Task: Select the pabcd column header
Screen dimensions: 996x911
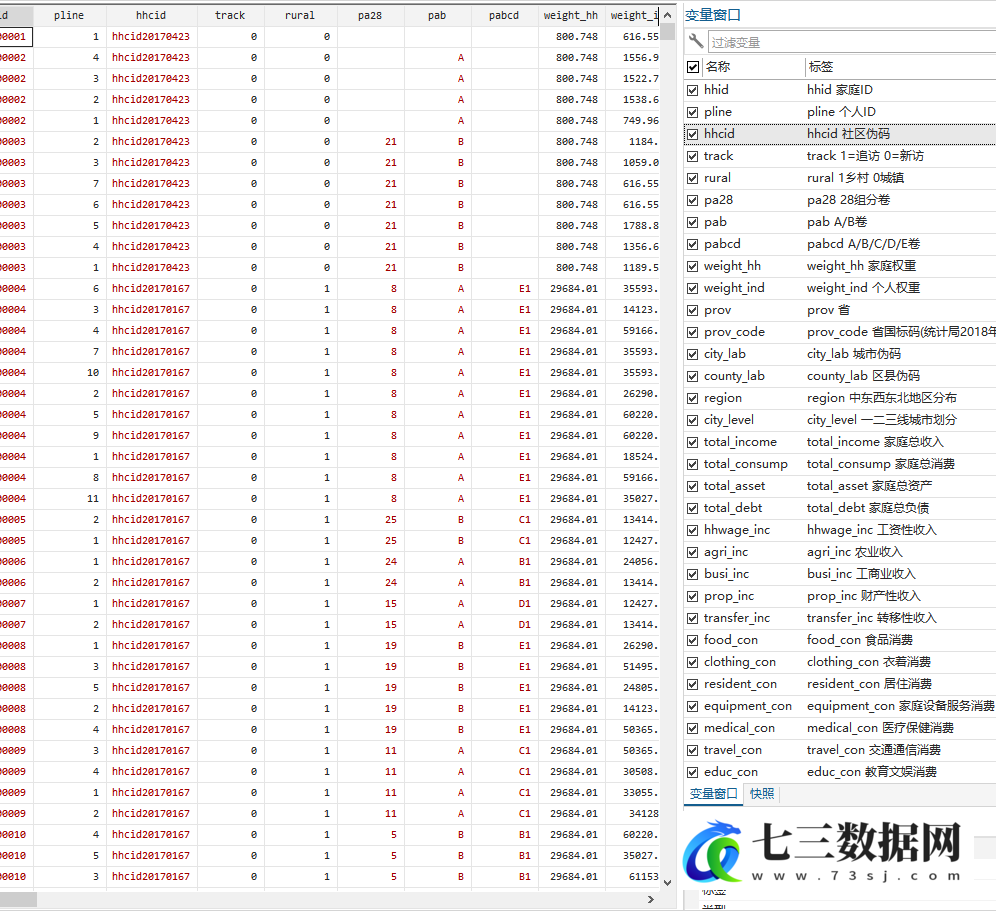Action: tap(504, 15)
